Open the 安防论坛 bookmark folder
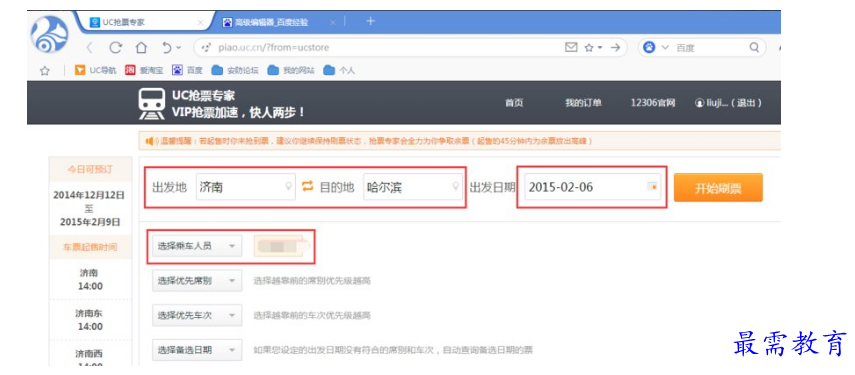 [235, 70]
